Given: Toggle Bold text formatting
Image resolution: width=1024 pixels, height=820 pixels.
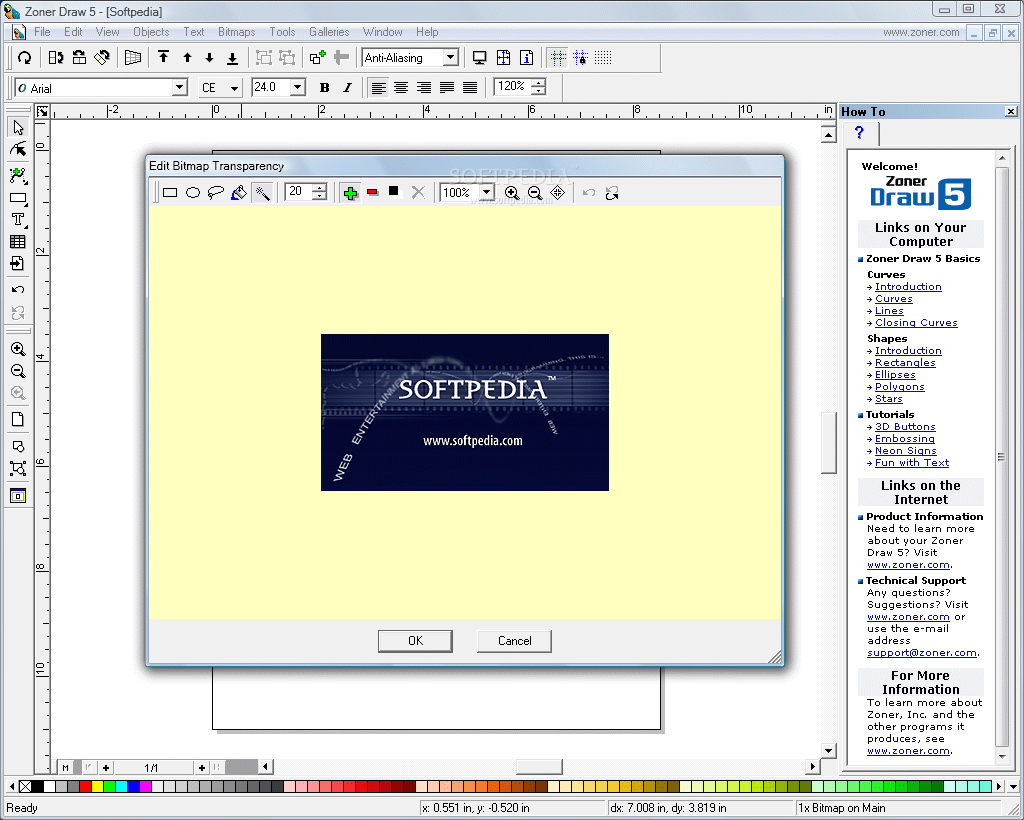Looking at the screenshot, I should pos(325,87).
